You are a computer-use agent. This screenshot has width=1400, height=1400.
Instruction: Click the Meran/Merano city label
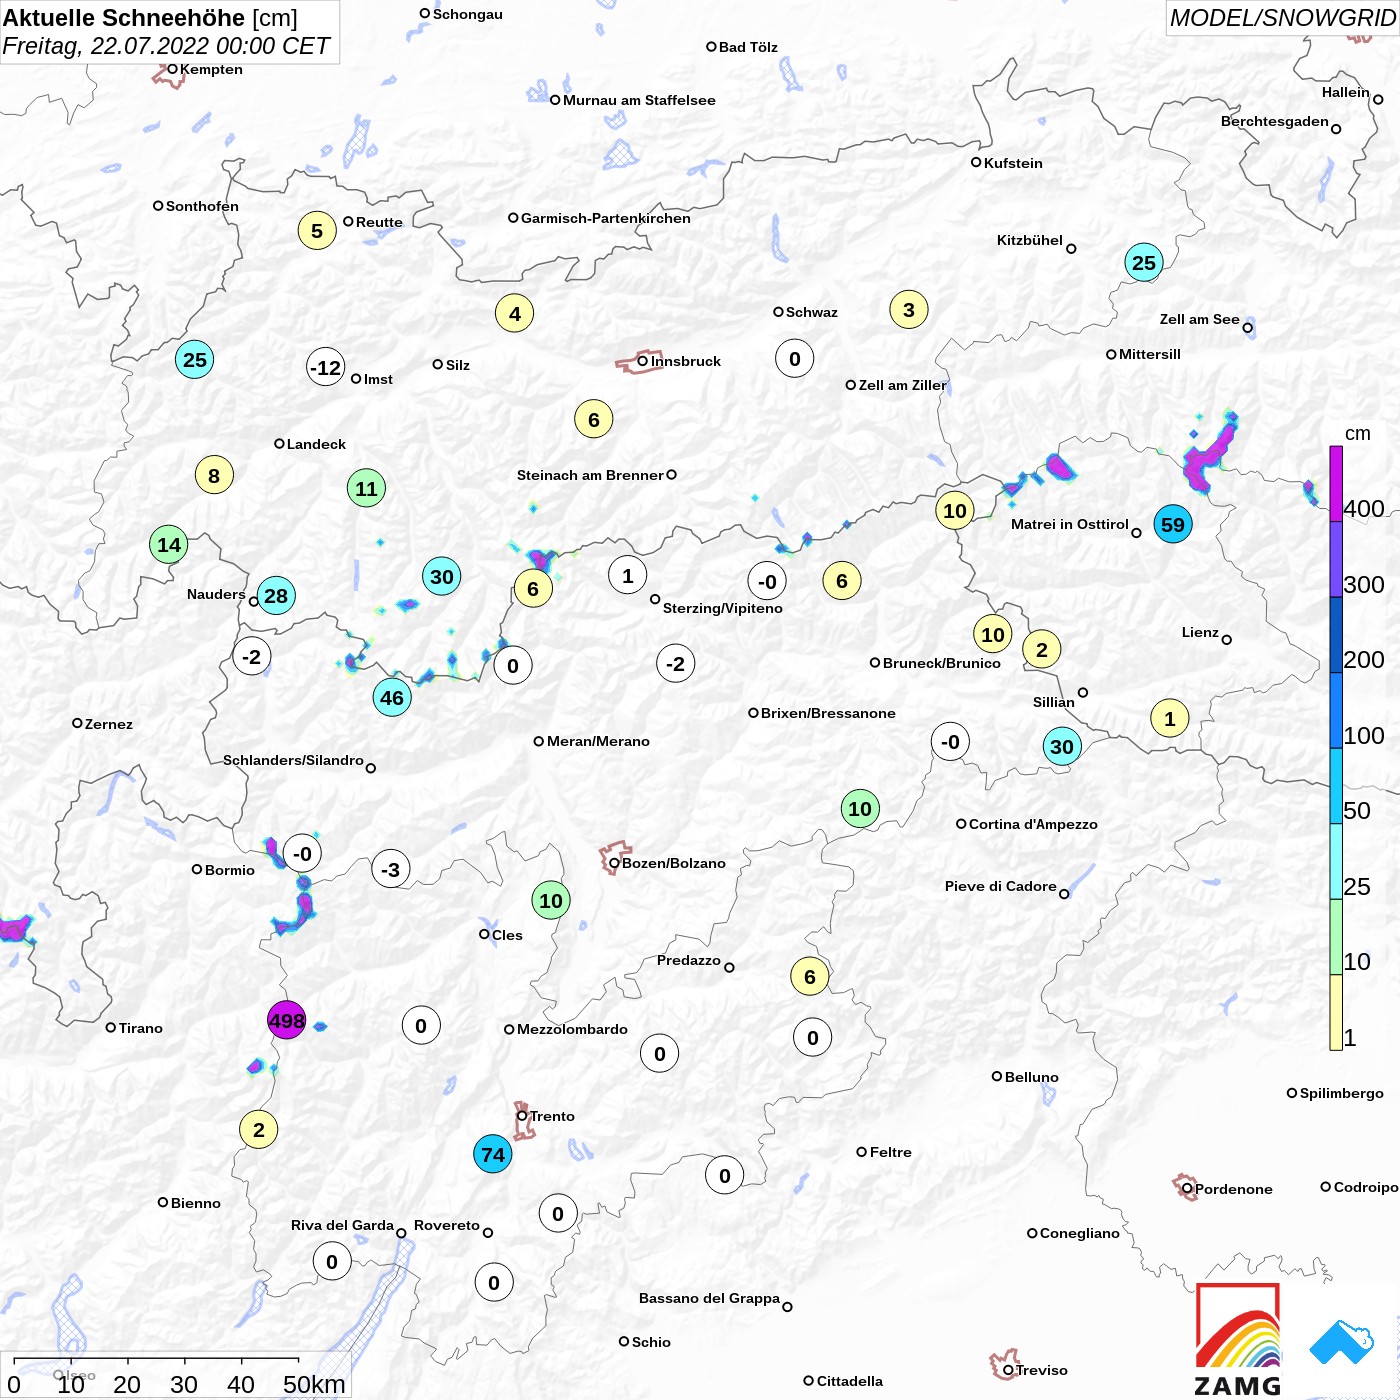point(598,741)
